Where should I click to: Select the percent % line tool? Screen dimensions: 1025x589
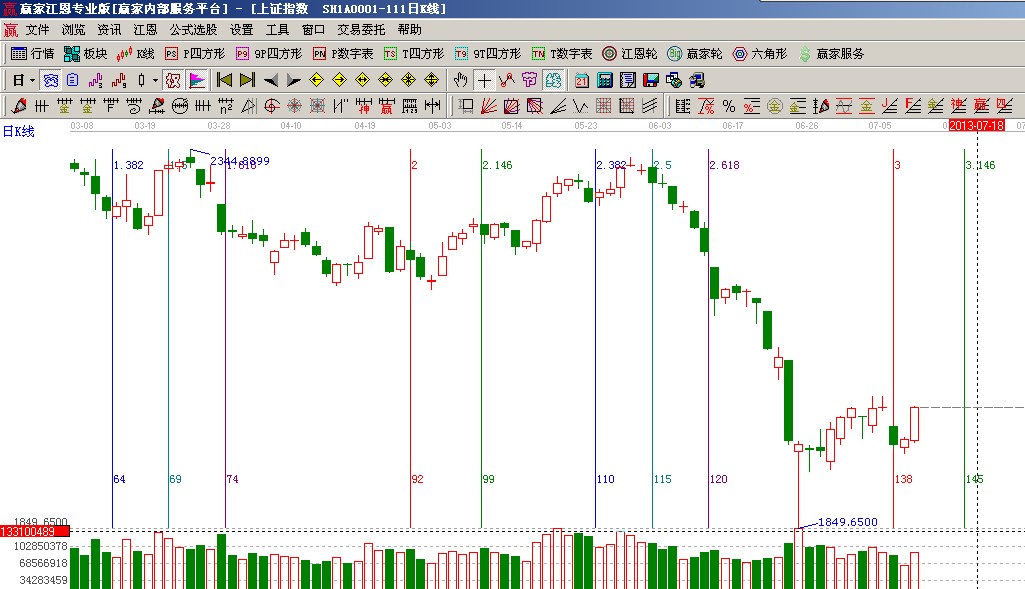728,105
